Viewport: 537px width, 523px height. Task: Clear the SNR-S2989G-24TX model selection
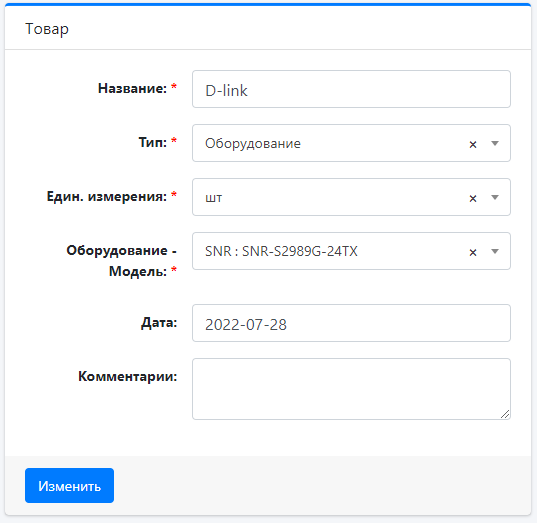pyautogui.click(x=473, y=253)
